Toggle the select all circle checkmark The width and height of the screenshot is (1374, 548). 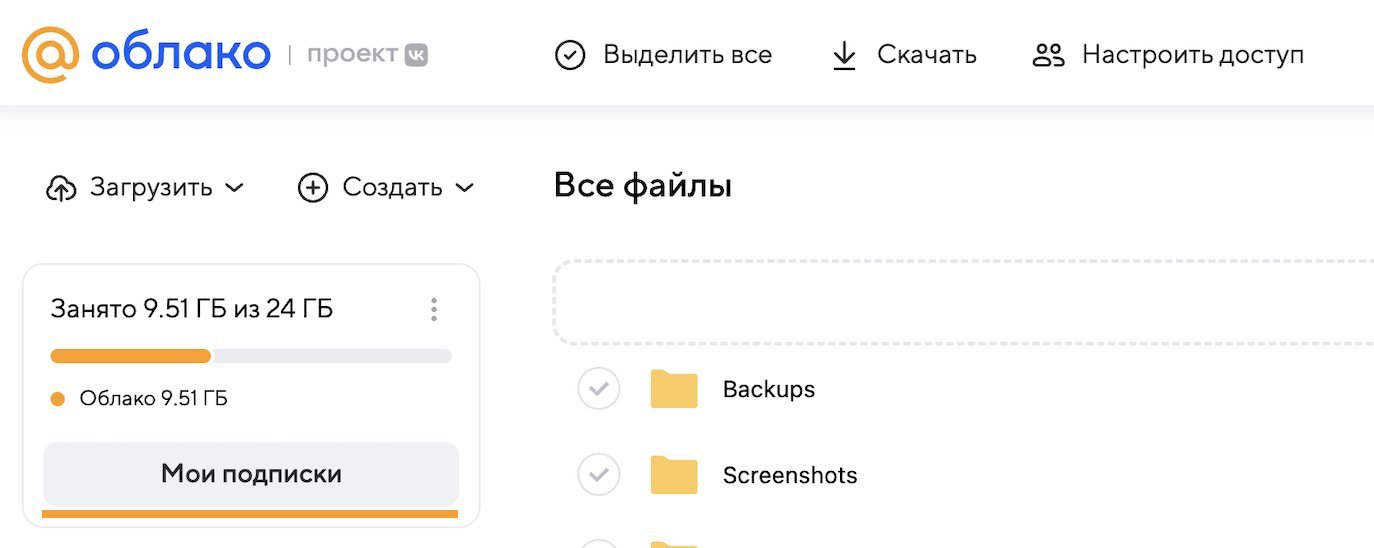tap(570, 55)
